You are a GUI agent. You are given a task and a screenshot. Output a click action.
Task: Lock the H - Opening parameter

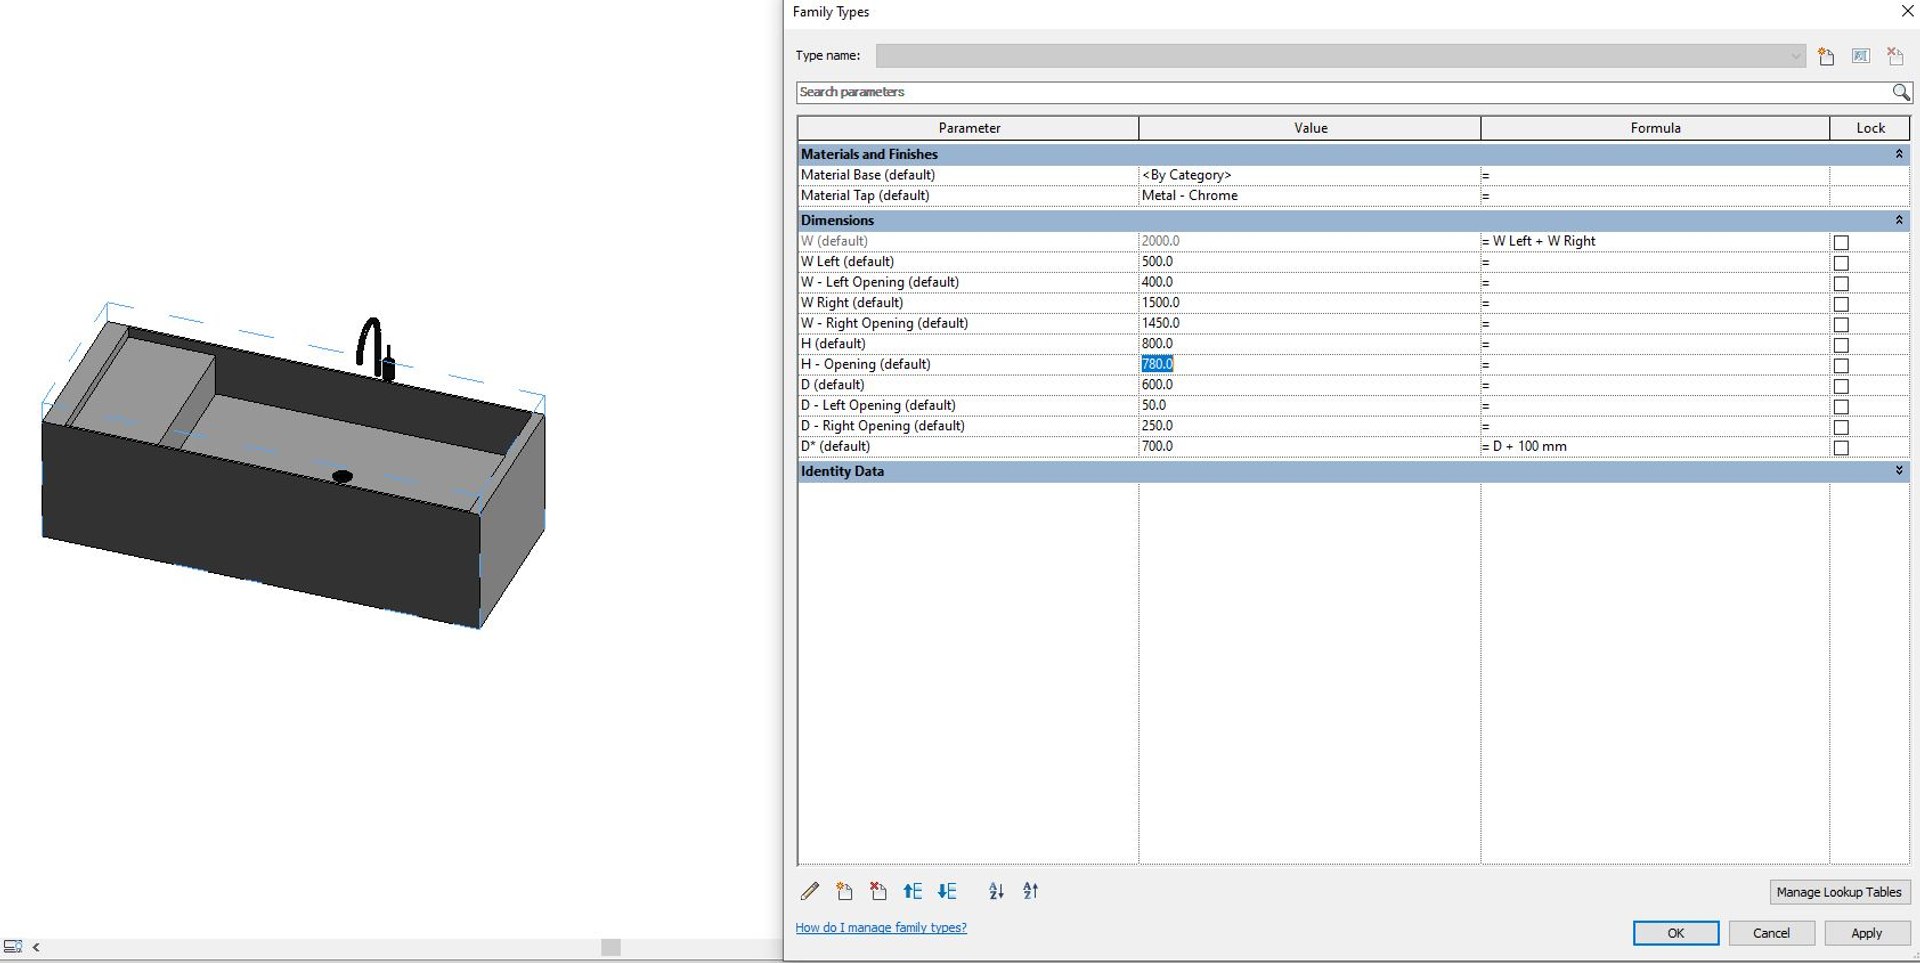coord(1841,365)
